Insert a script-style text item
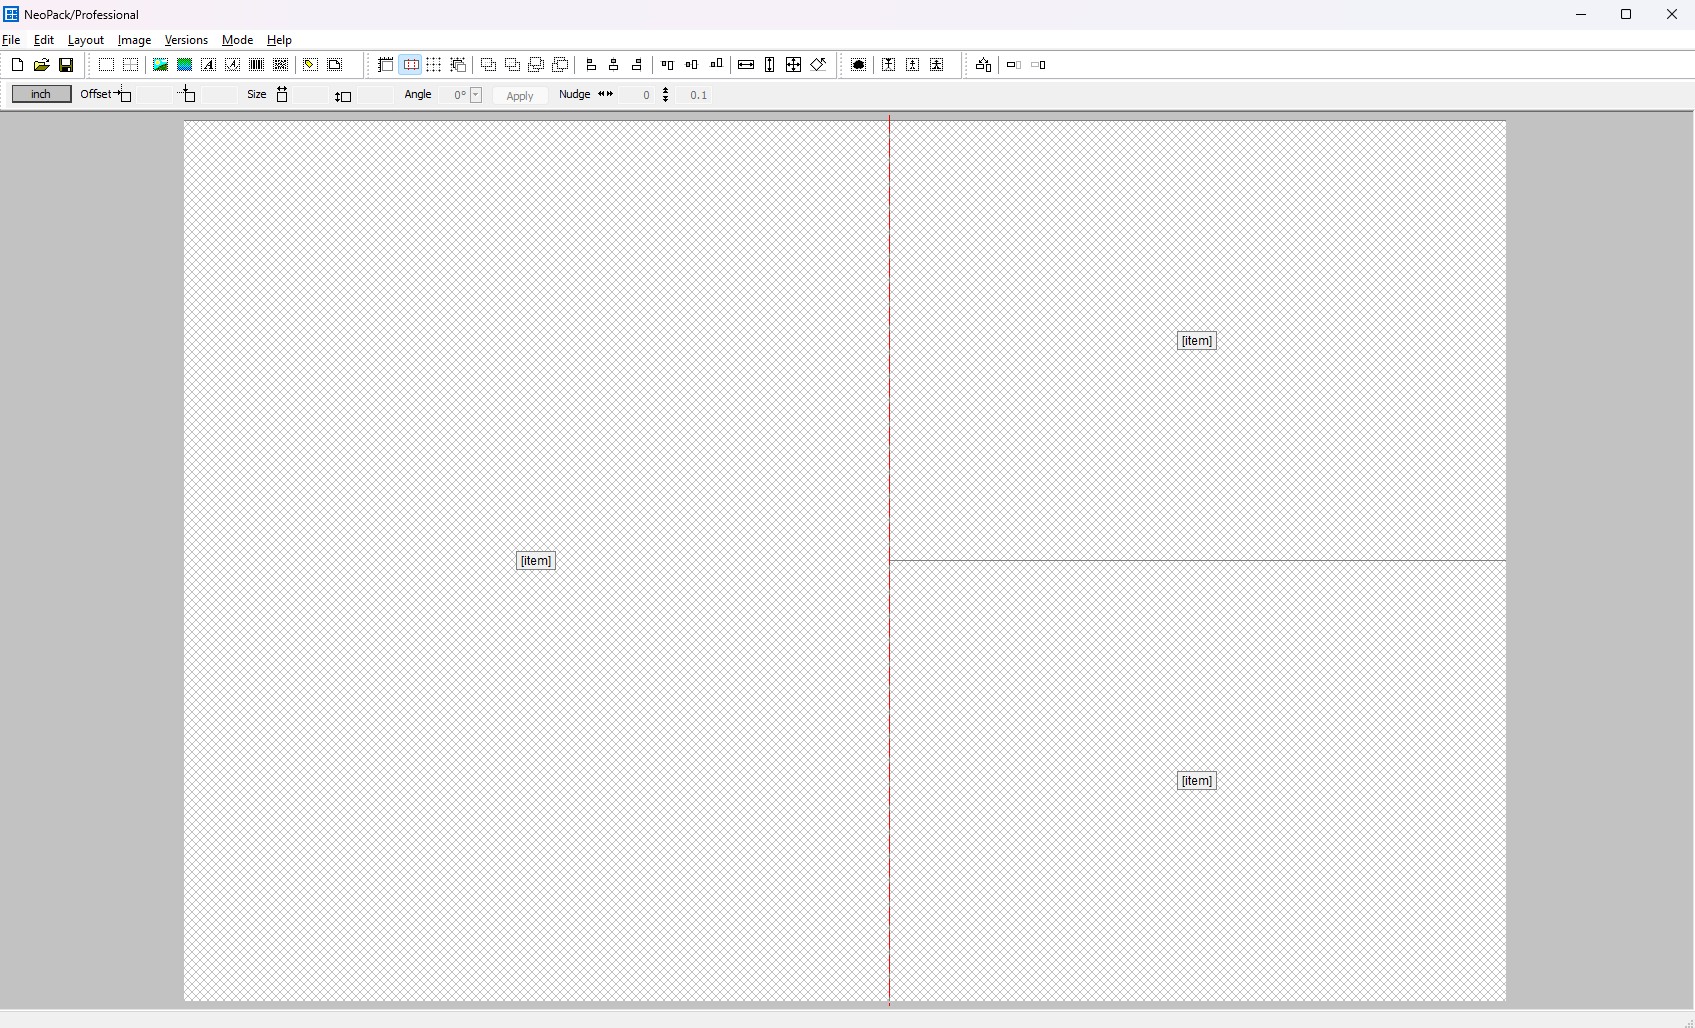1695x1028 pixels. pyautogui.click(x=232, y=65)
